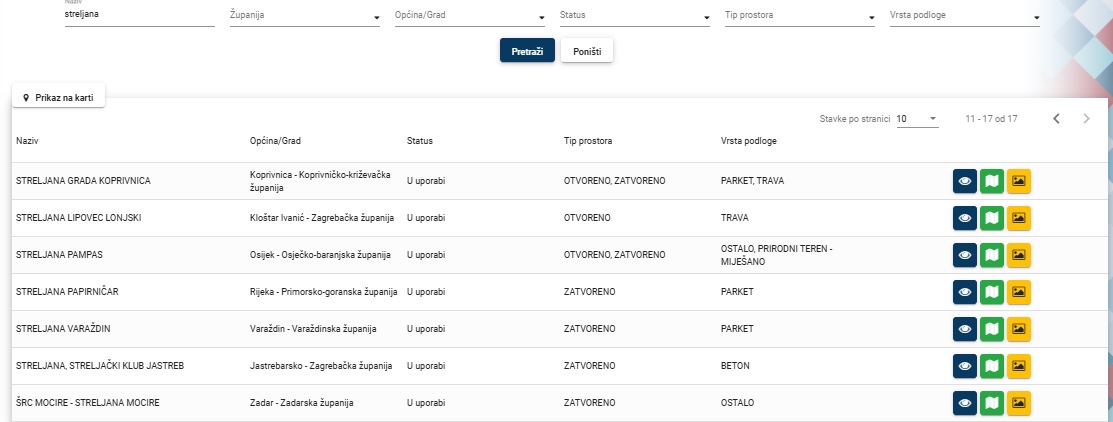
Task: Open the Tip prostora filter
Action: click(799, 17)
